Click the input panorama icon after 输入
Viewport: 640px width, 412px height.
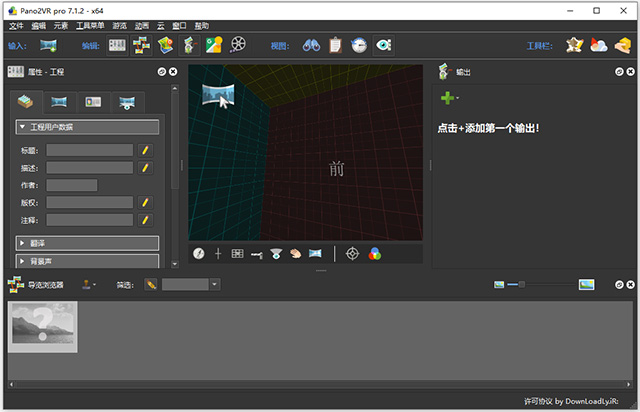pyautogui.click(x=48, y=45)
